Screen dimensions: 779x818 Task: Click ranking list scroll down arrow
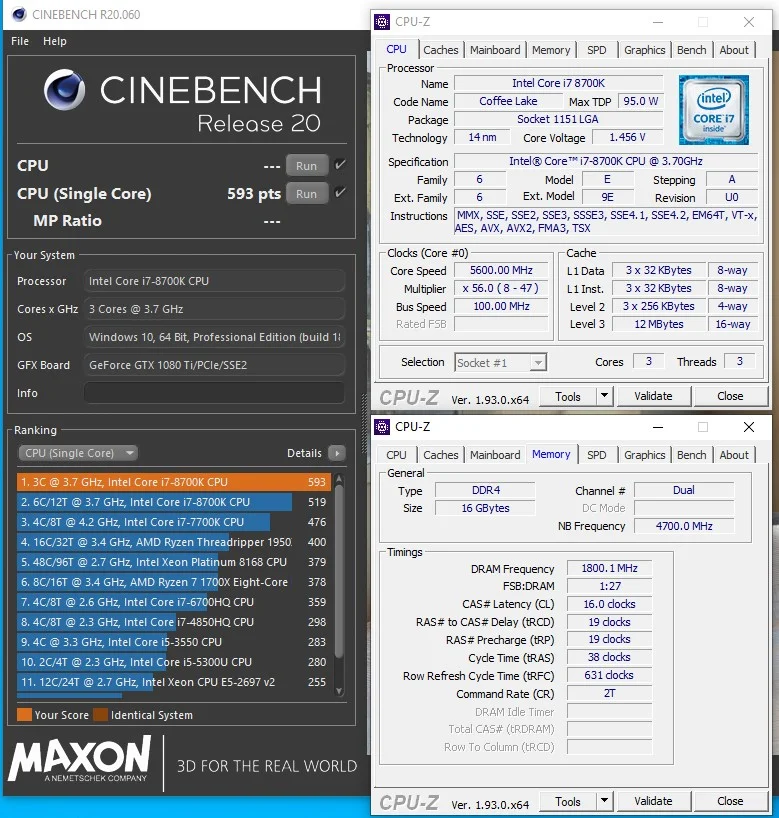[339, 691]
